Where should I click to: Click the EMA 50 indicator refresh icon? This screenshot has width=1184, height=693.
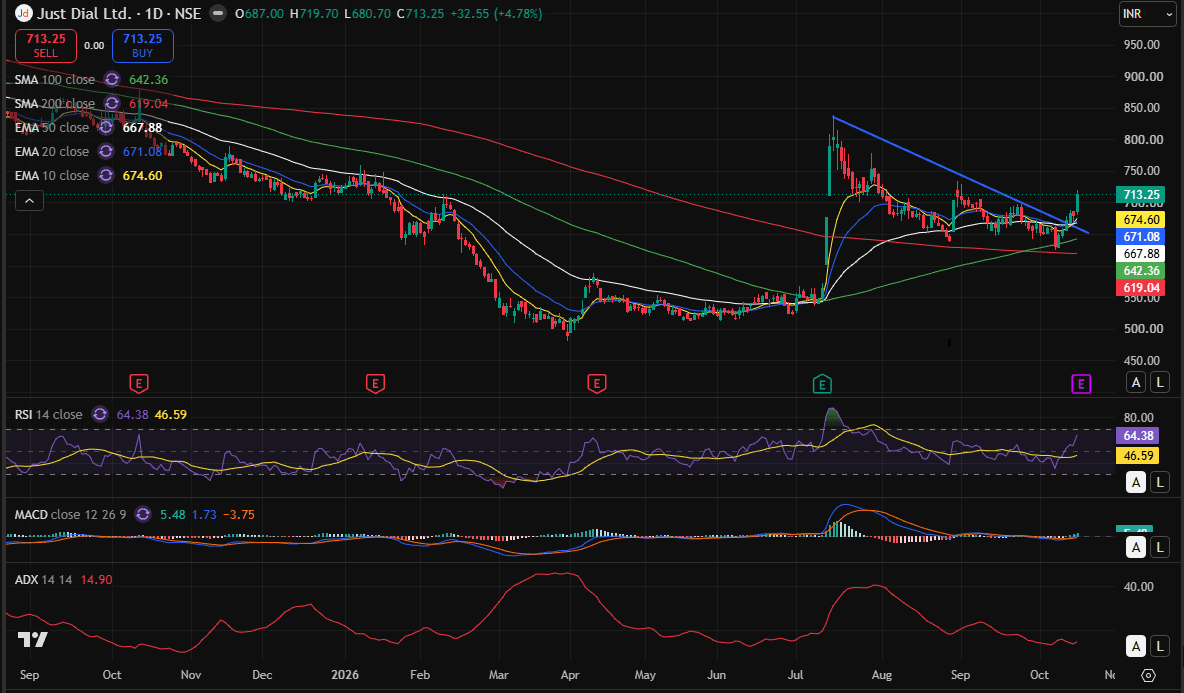pos(106,128)
